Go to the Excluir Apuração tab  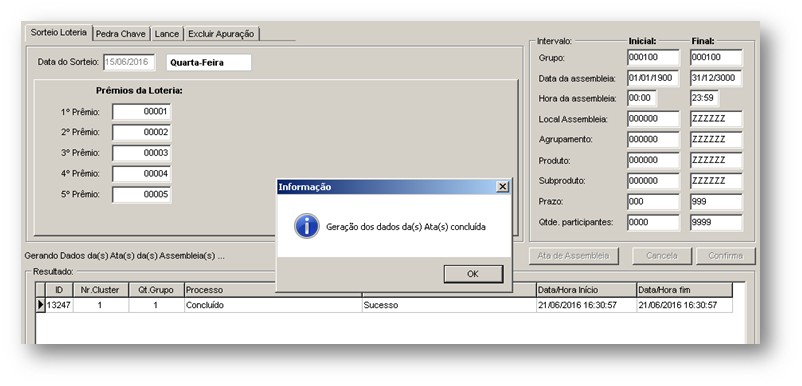(221, 34)
